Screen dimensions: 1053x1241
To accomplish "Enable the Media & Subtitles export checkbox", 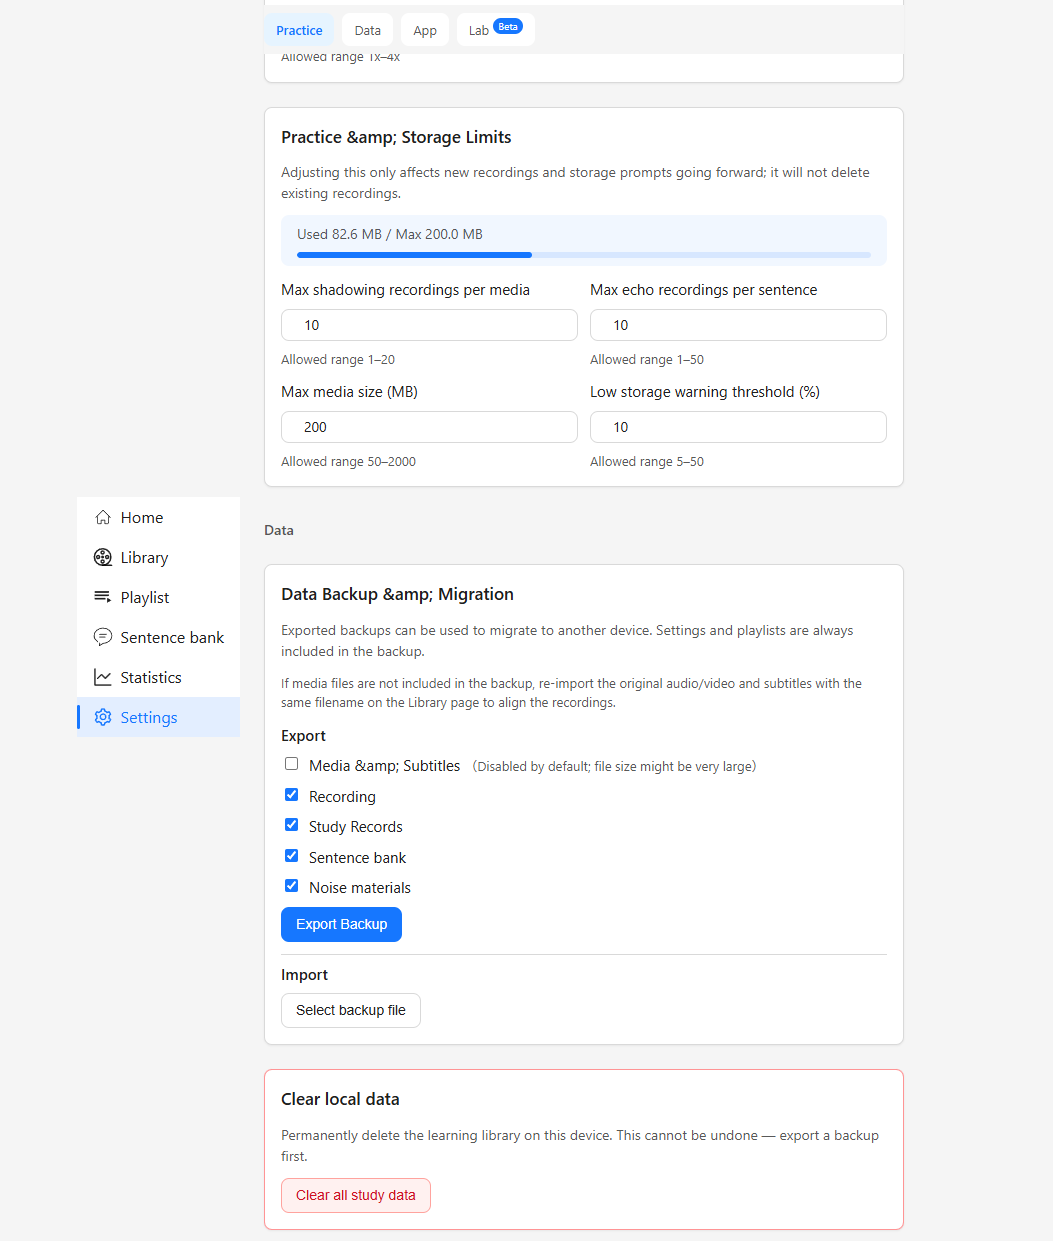I will 291,764.
